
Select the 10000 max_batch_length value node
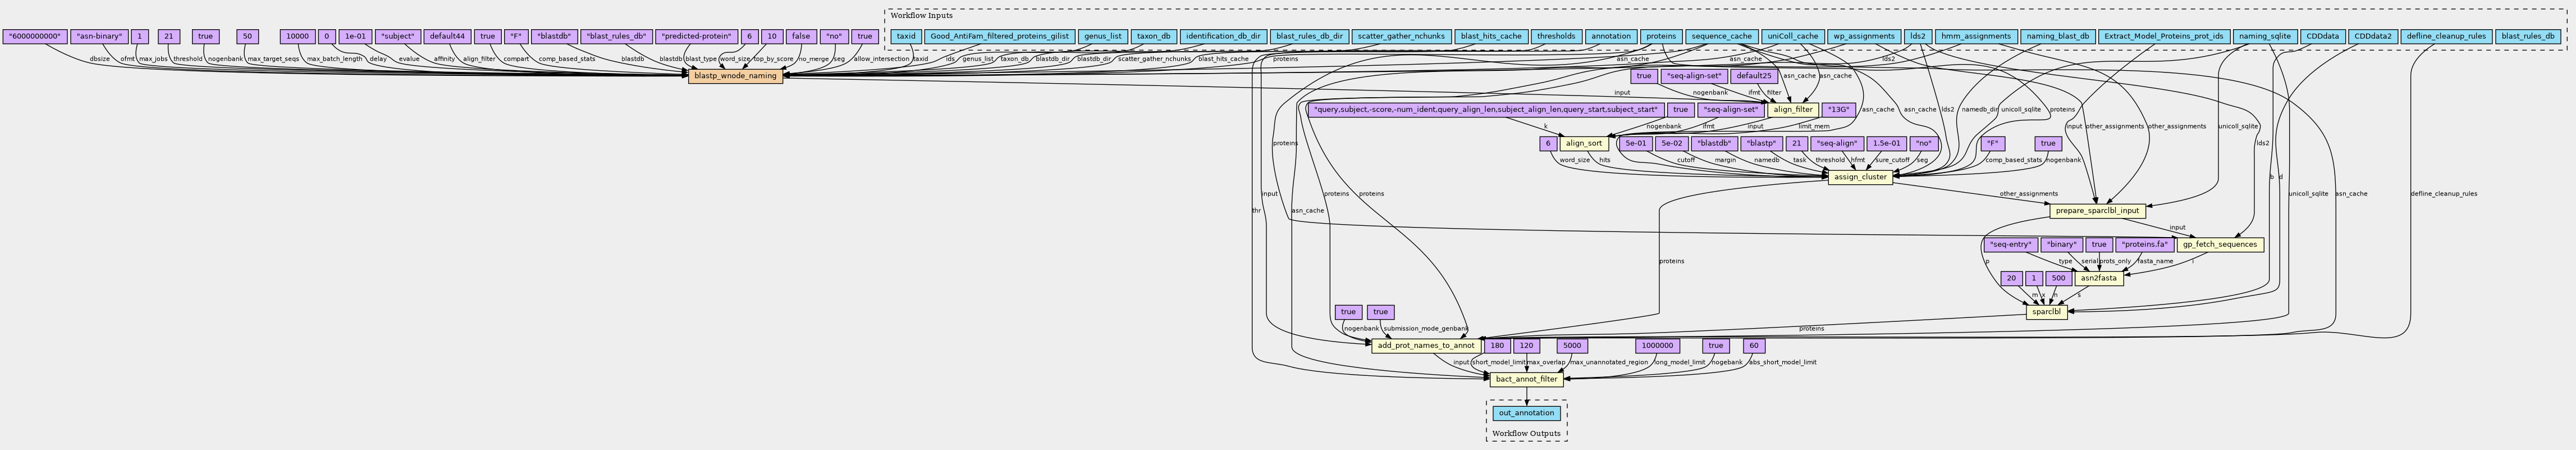297,36
